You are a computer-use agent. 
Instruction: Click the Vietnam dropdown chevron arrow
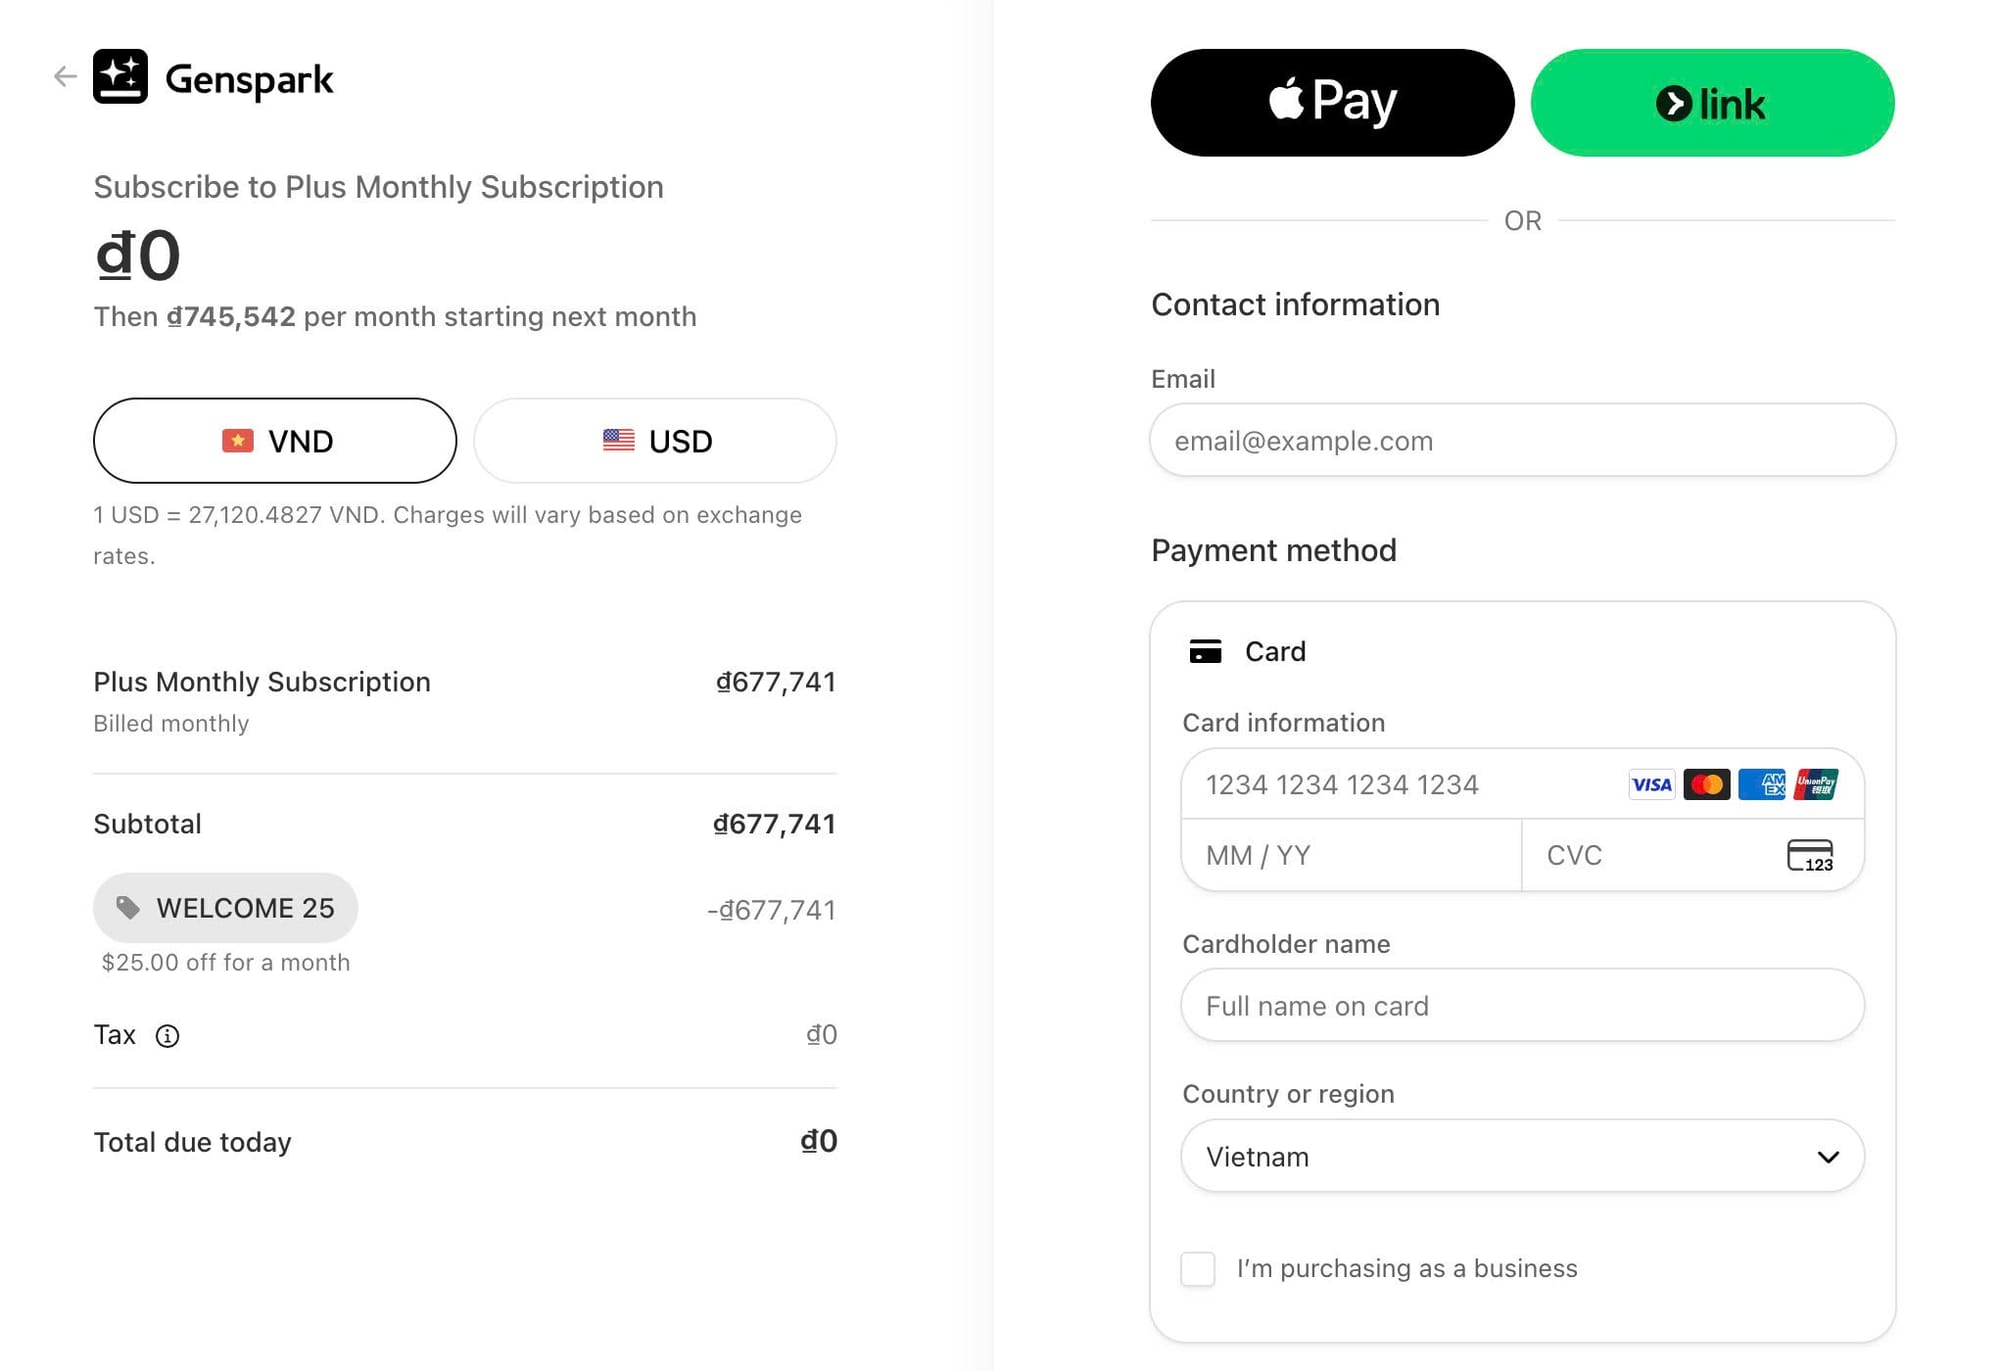click(x=1828, y=1157)
